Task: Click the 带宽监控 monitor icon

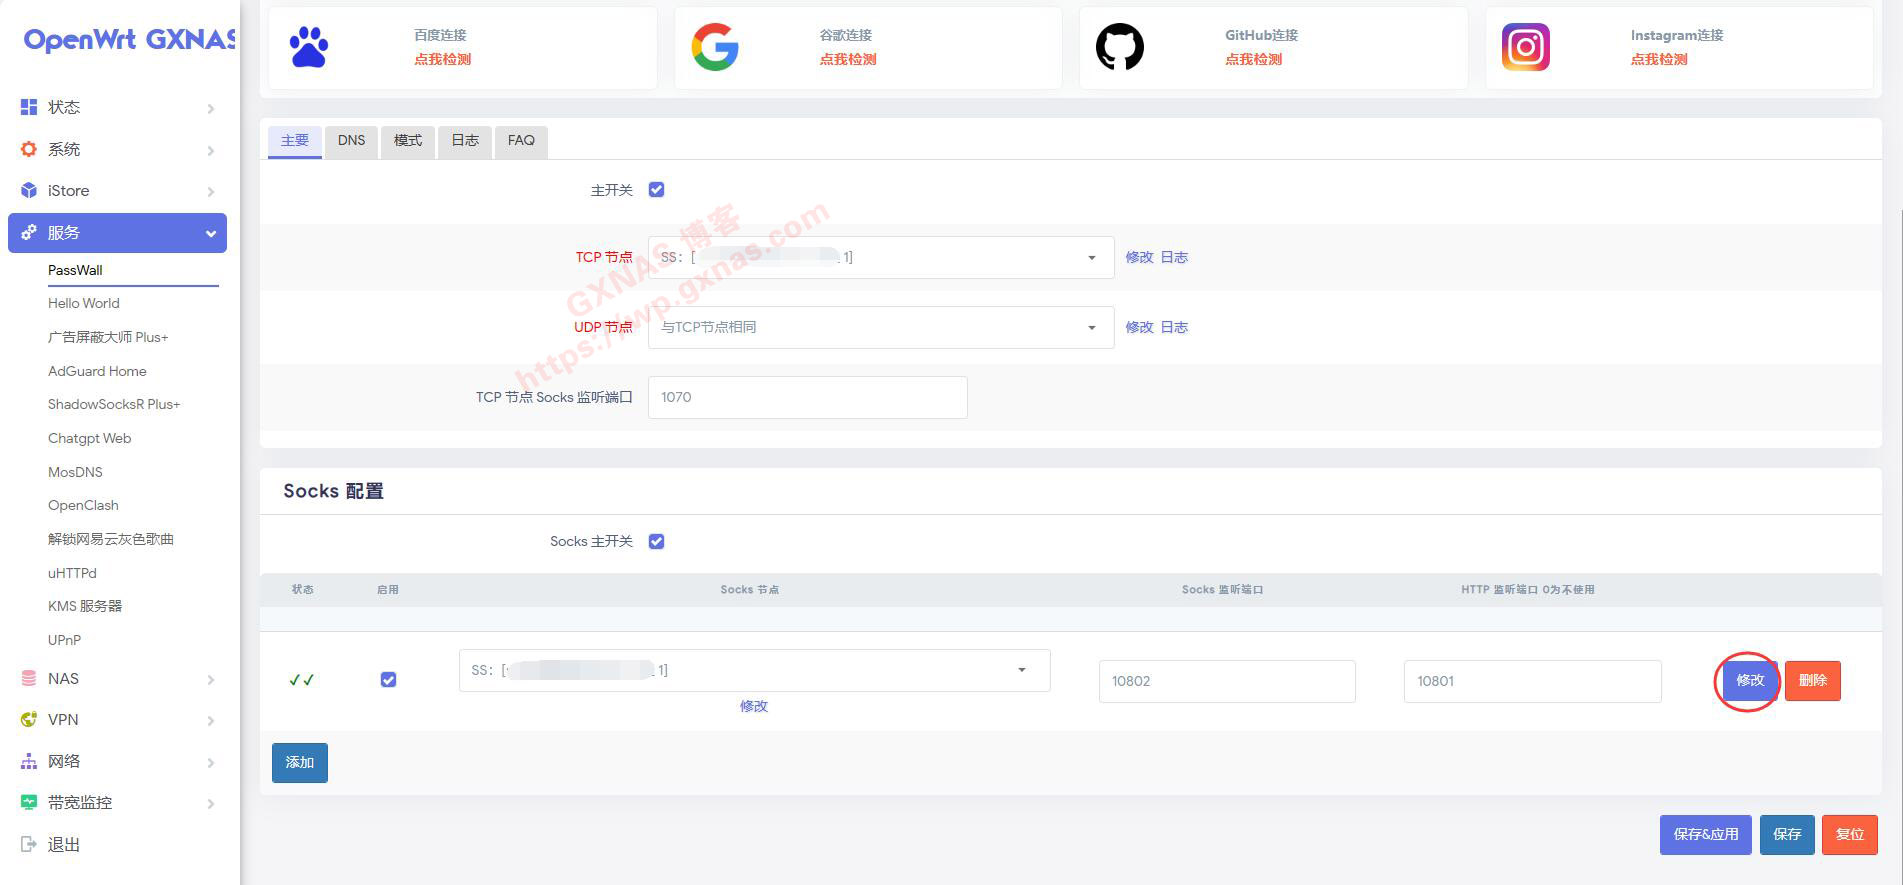Action: (x=29, y=803)
